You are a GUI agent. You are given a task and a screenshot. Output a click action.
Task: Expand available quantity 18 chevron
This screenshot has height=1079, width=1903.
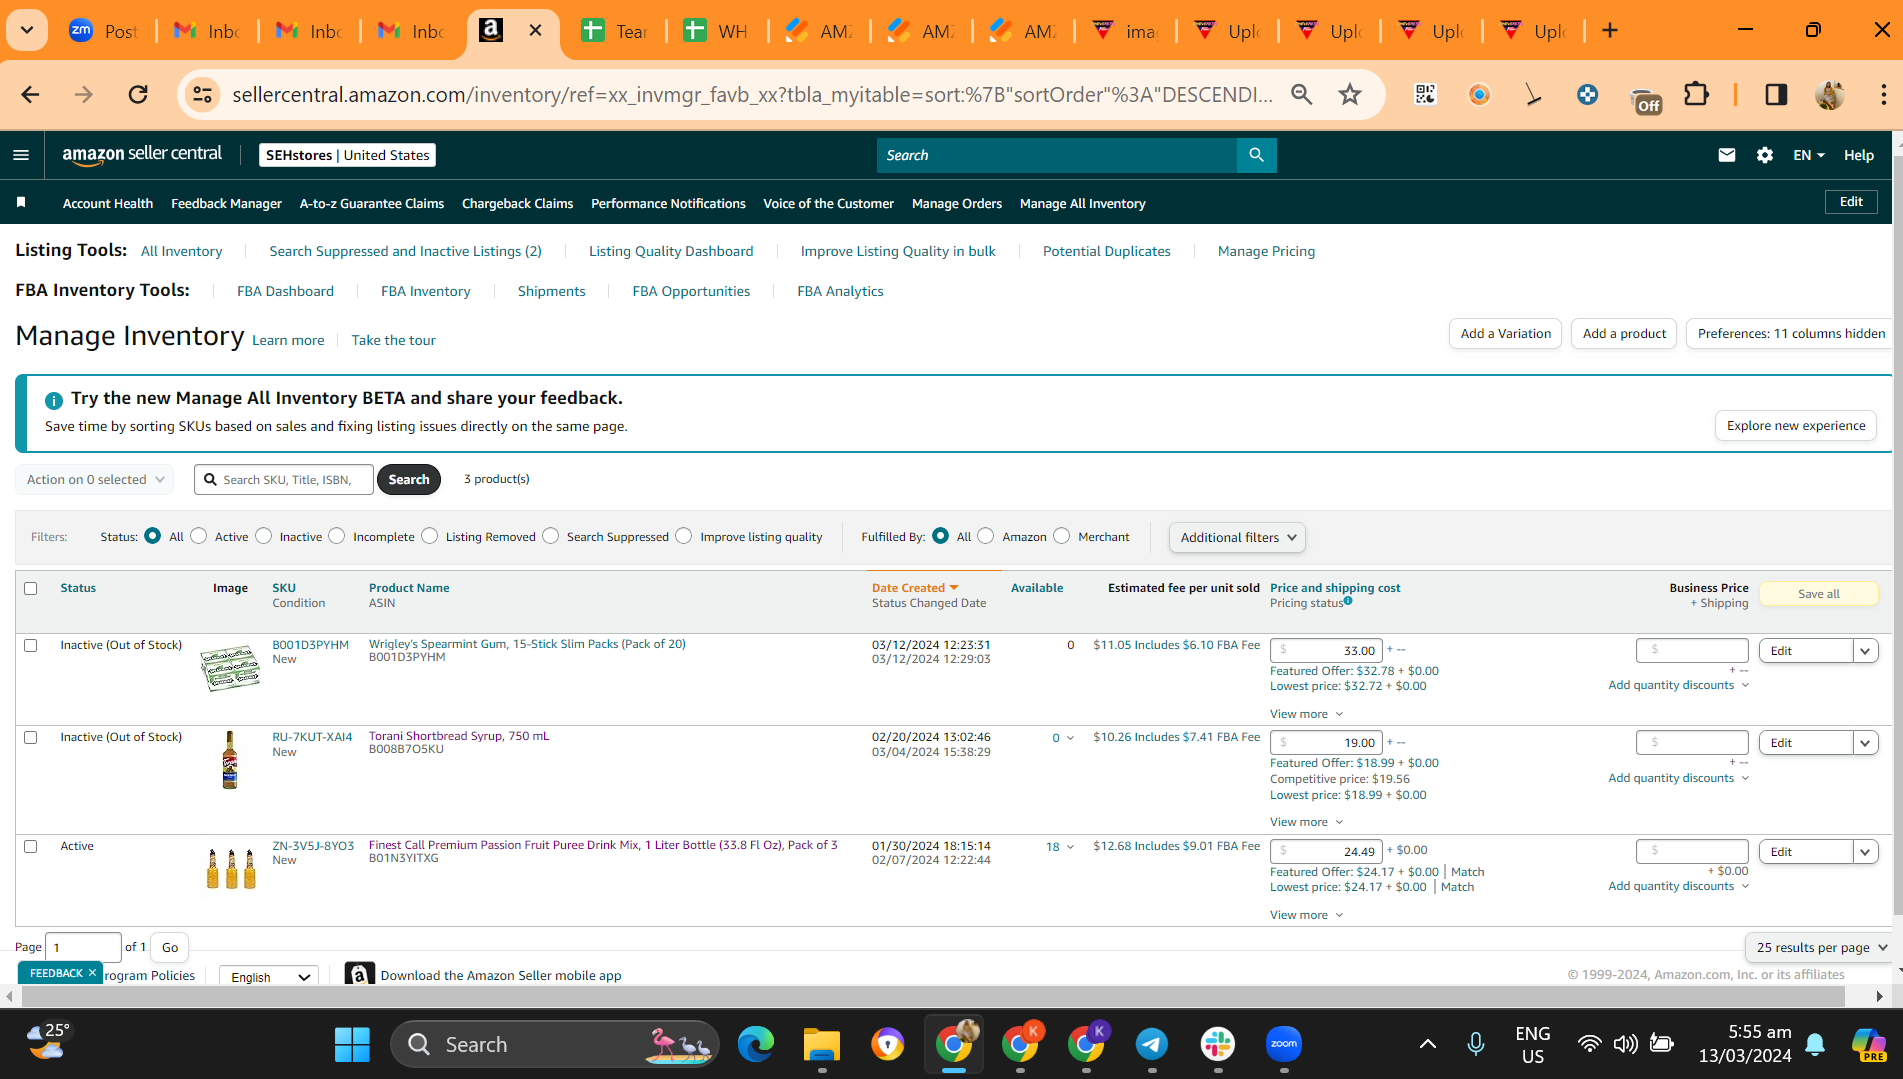point(1070,847)
